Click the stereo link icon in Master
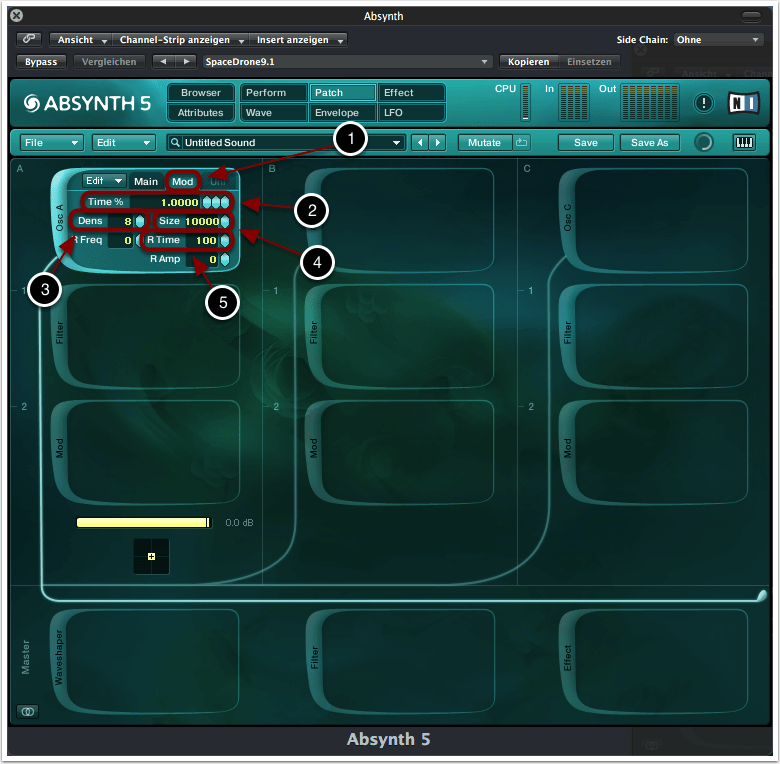780x764 pixels. coord(28,711)
